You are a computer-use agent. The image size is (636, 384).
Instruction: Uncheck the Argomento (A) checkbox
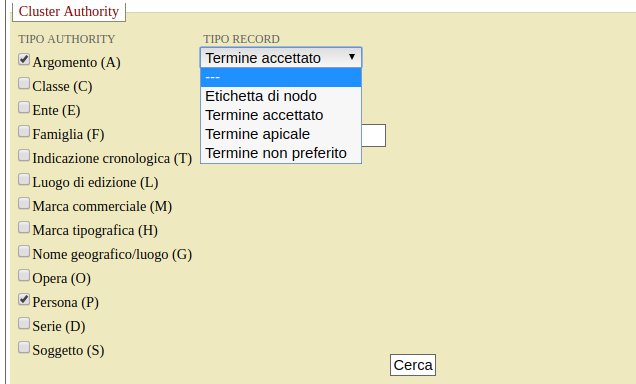(24, 60)
